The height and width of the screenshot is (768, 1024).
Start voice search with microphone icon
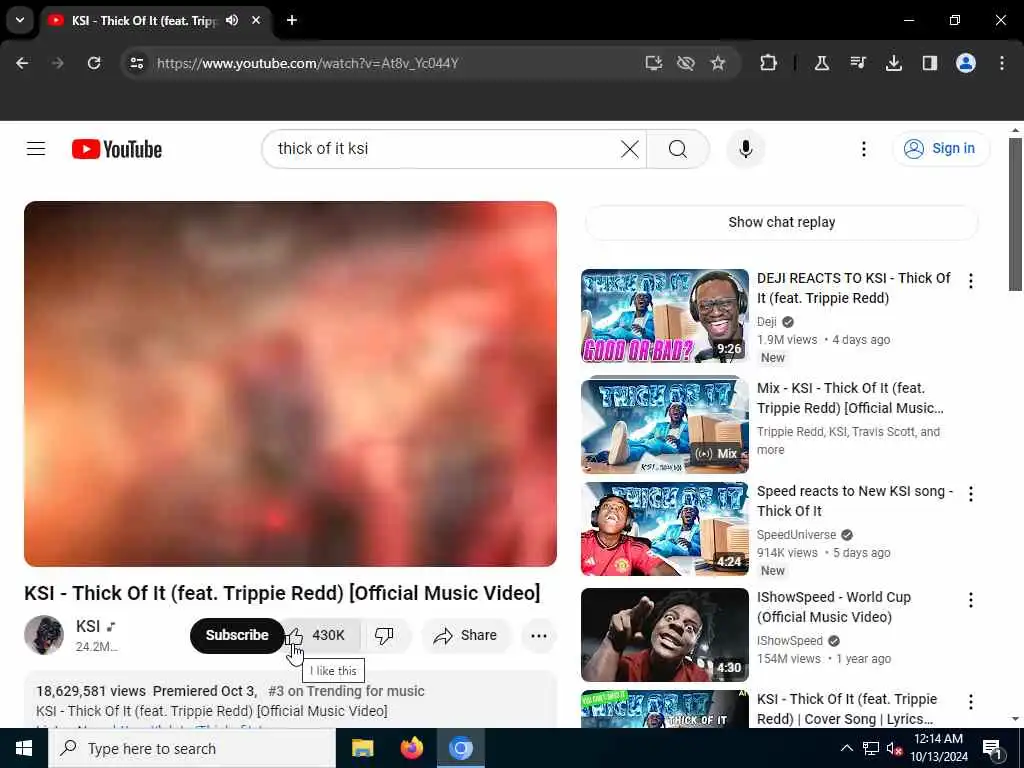tap(745, 149)
